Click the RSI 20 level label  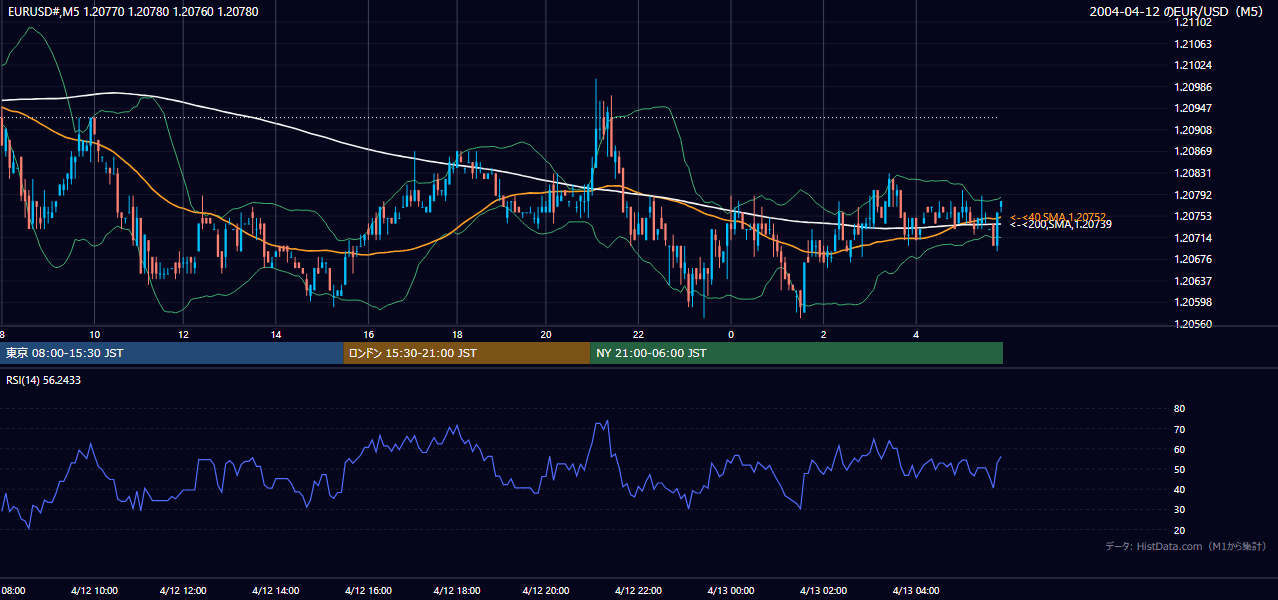click(1179, 530)
